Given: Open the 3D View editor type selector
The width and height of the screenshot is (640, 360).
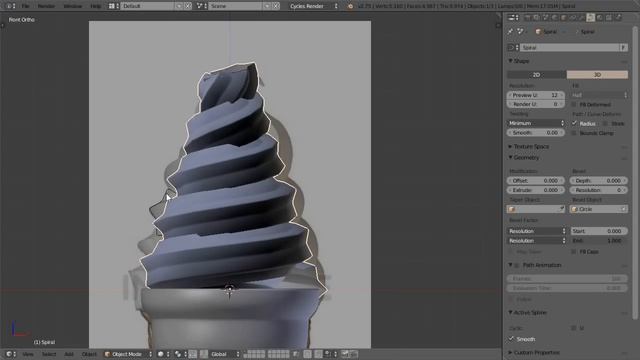Looking at the screenshot, I should click(x=10, y=354).
